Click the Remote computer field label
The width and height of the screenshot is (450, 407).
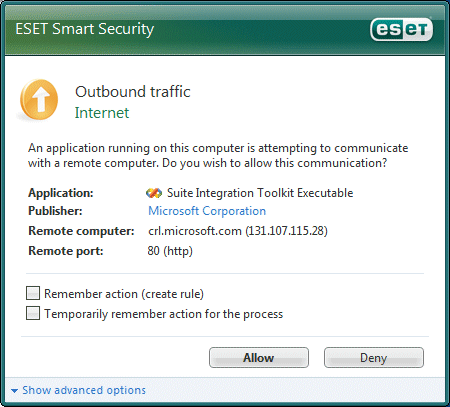[x=81, y=231]
